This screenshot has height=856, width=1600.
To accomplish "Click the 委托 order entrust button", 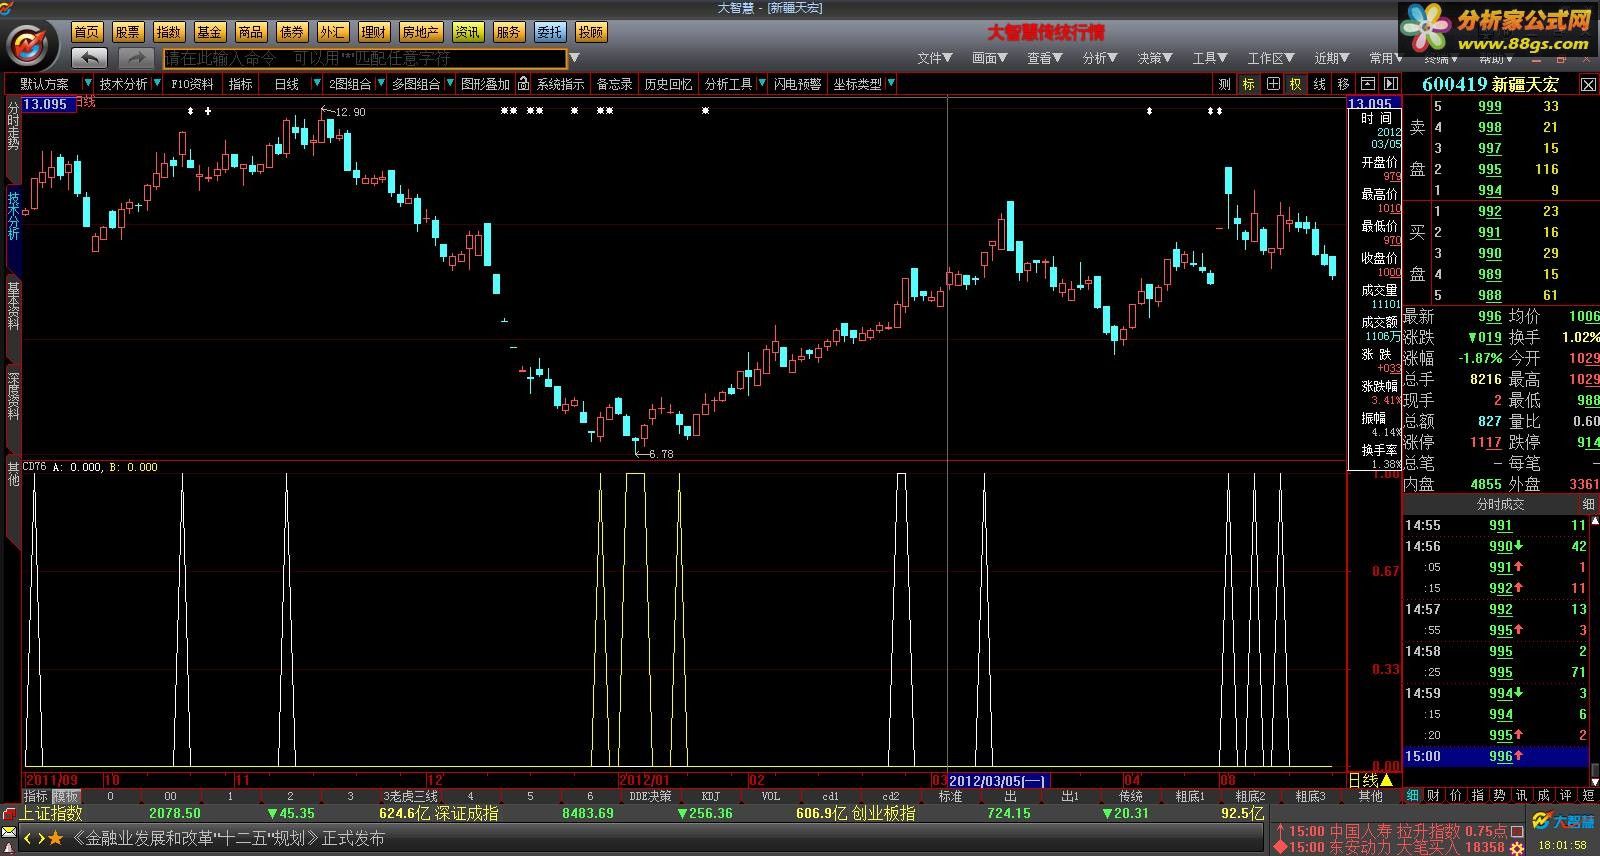I will (x=549, y=32).
